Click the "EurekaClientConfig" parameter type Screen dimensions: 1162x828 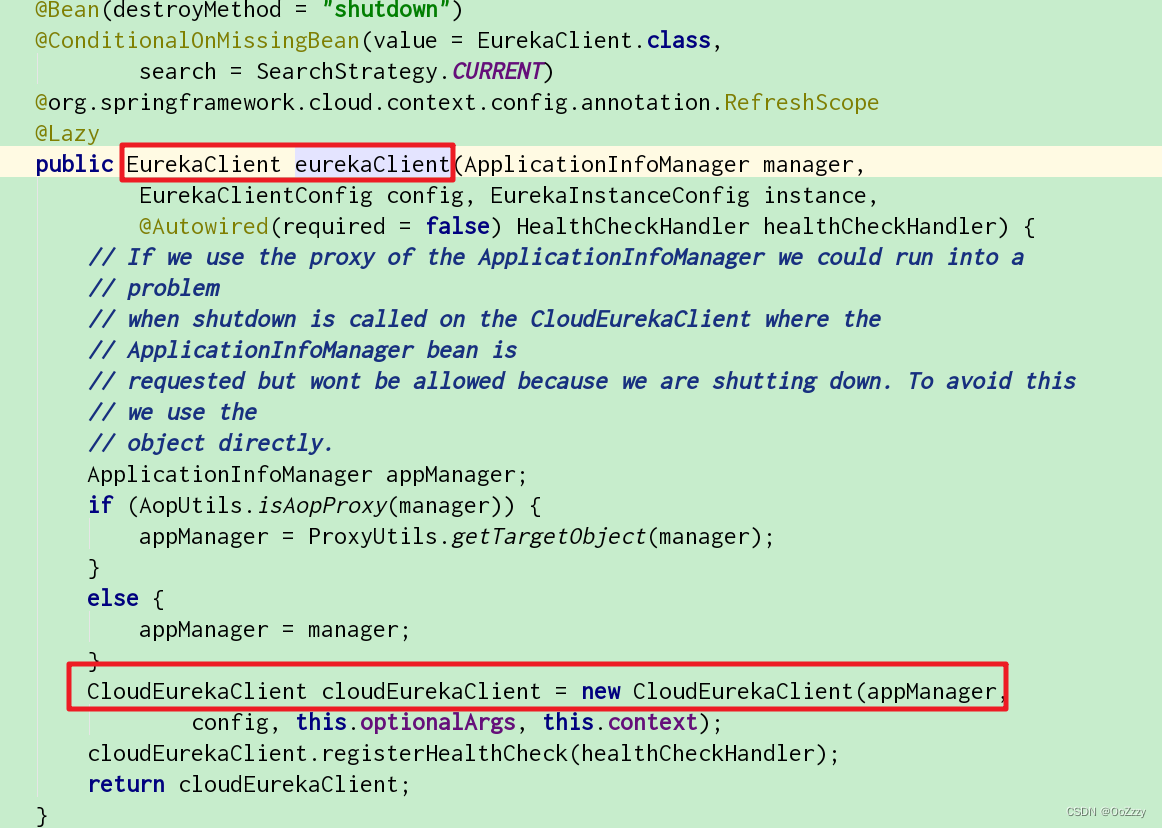[x=256, y=195]
